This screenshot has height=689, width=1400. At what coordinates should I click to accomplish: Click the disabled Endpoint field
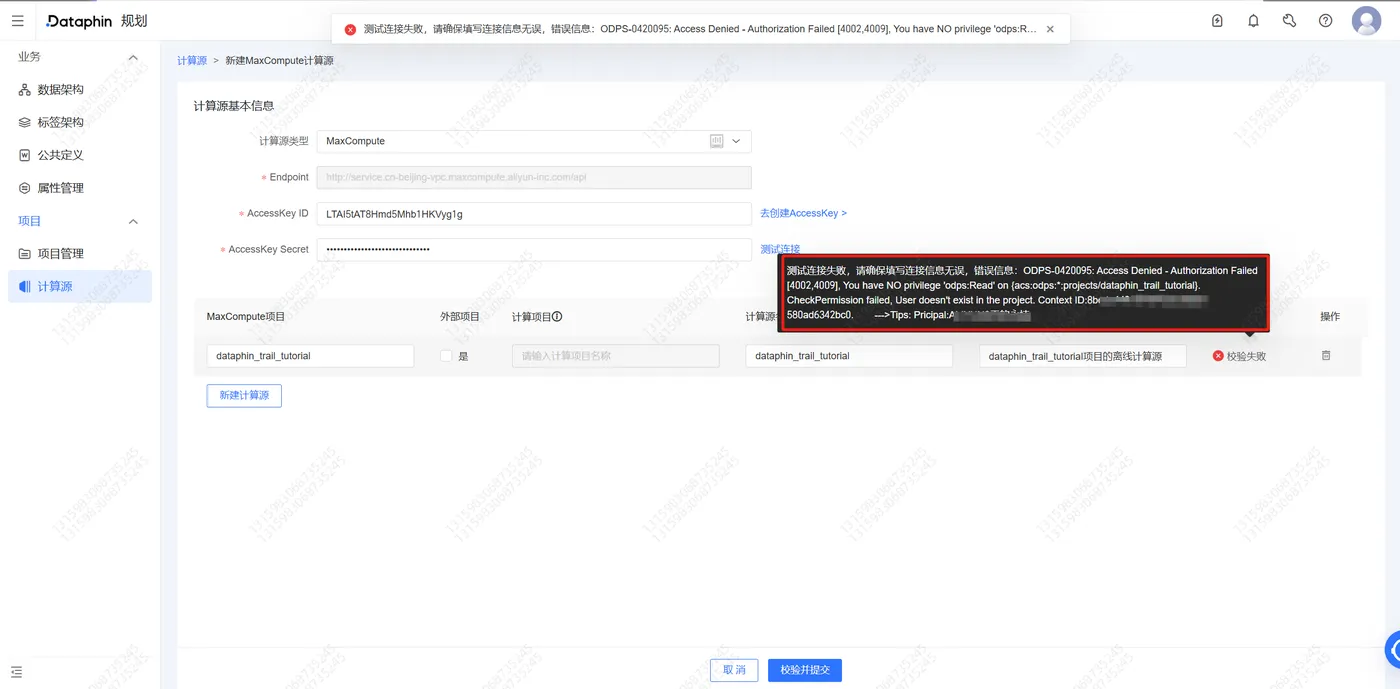[x=534, y=177]
